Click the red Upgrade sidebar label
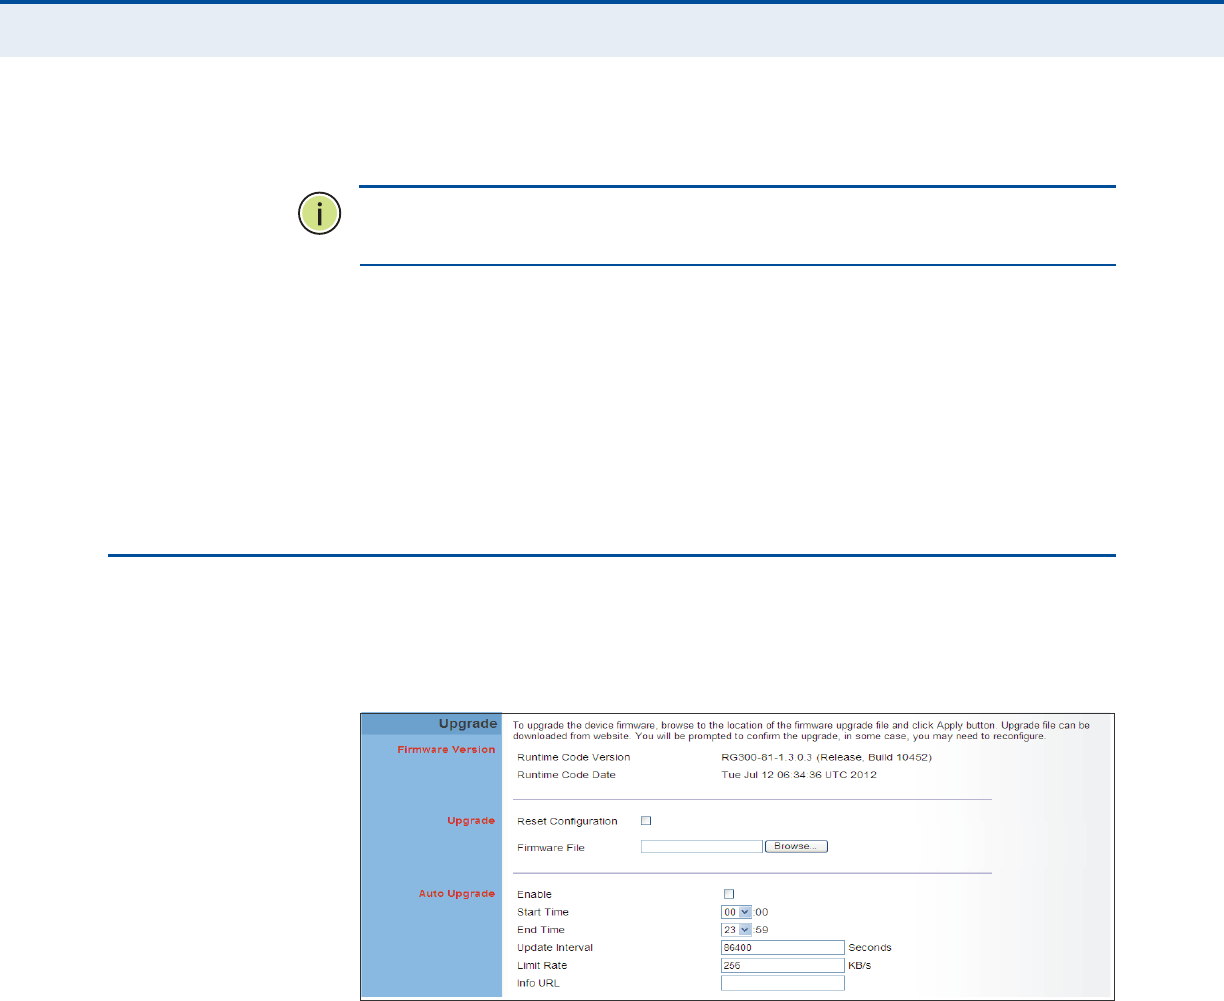This screenshot has width=1224, height=1001. click(x=471, y=821)
